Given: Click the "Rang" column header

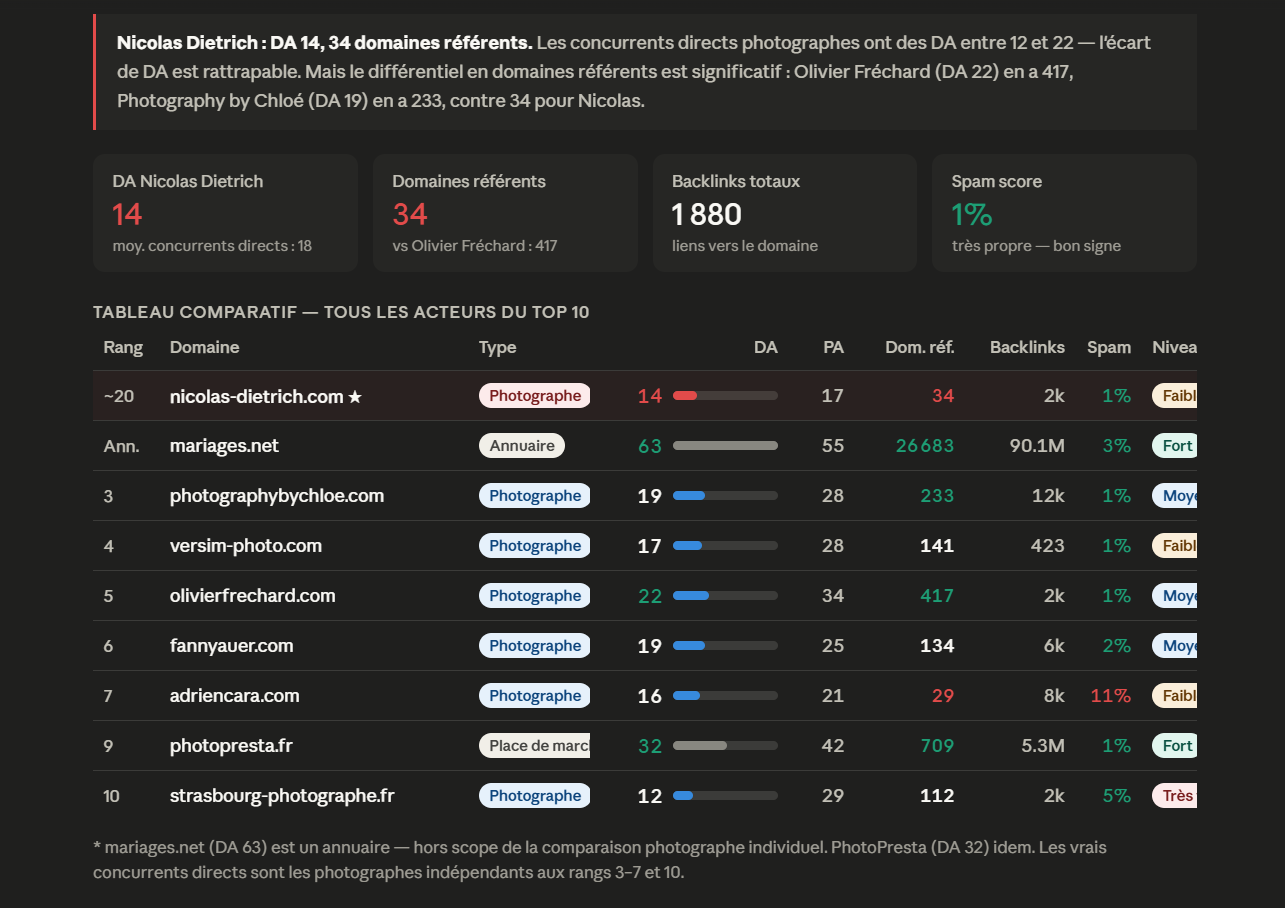Looking at the screenshot, I should pyautogui.click(x=123, y=347).
